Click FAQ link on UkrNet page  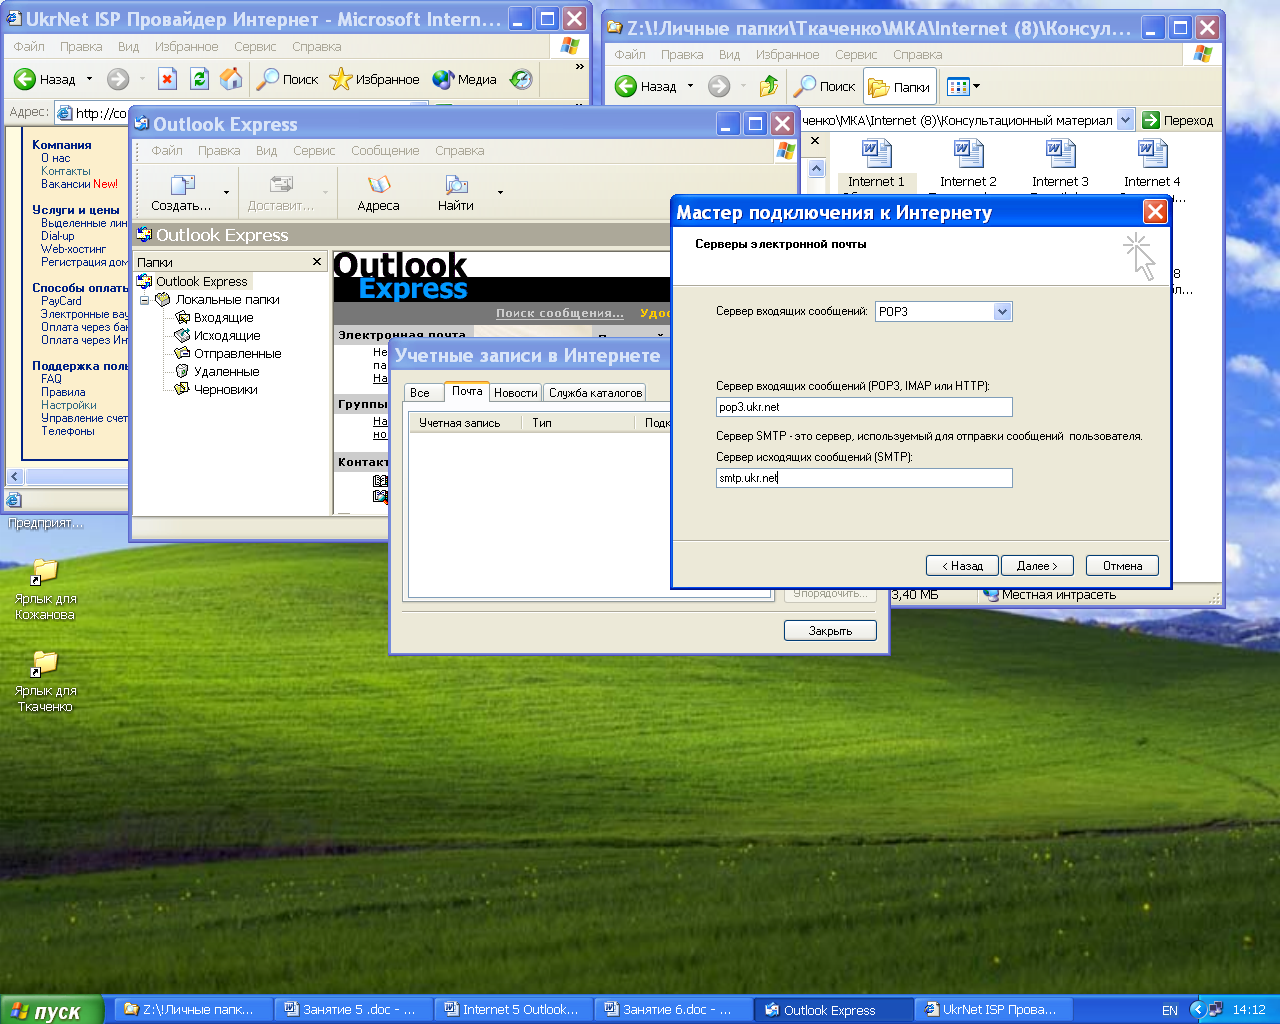point(51,379)
